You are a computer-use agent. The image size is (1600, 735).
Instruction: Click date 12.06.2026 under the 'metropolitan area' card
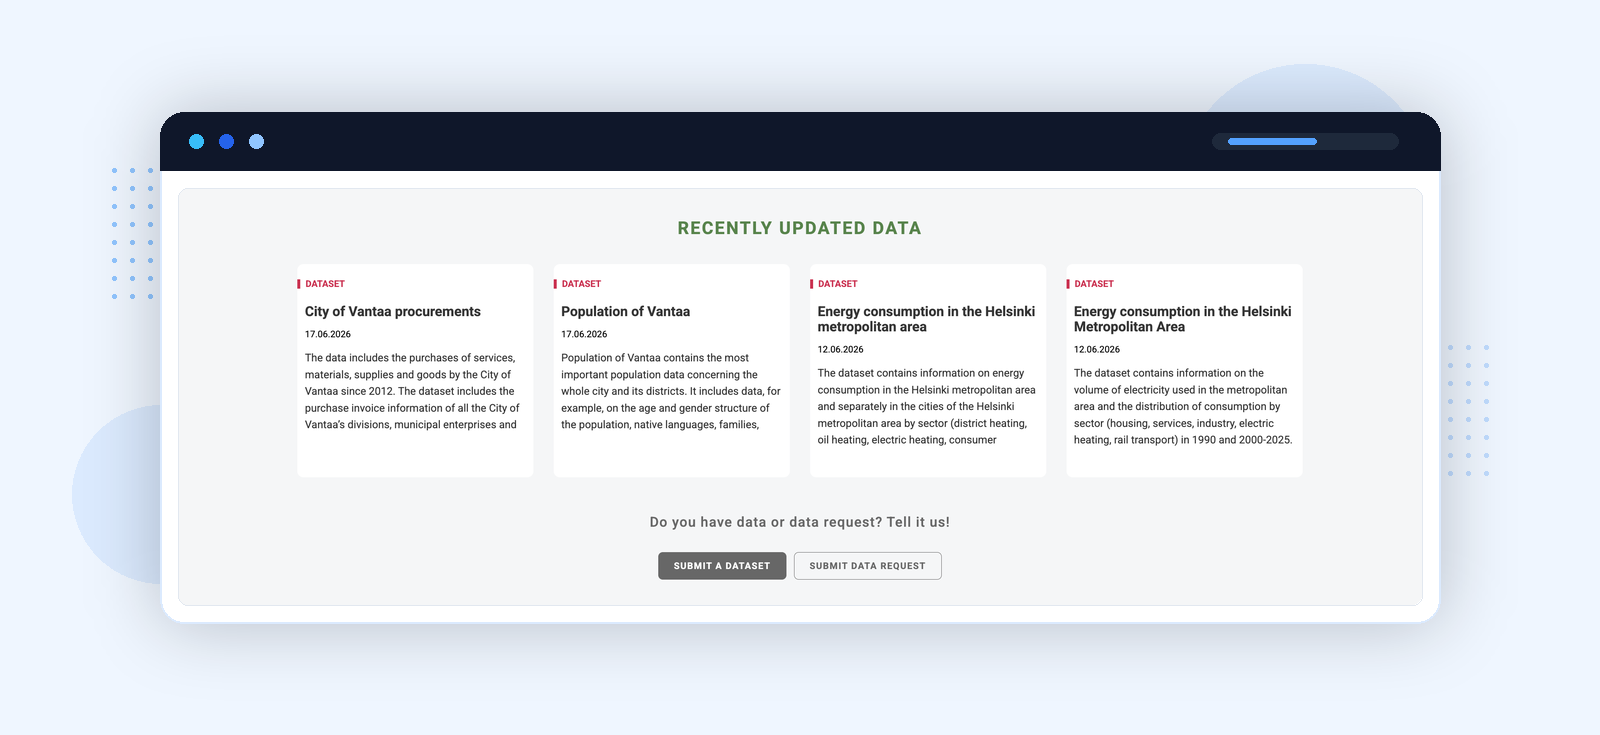(x=840, y=349)
